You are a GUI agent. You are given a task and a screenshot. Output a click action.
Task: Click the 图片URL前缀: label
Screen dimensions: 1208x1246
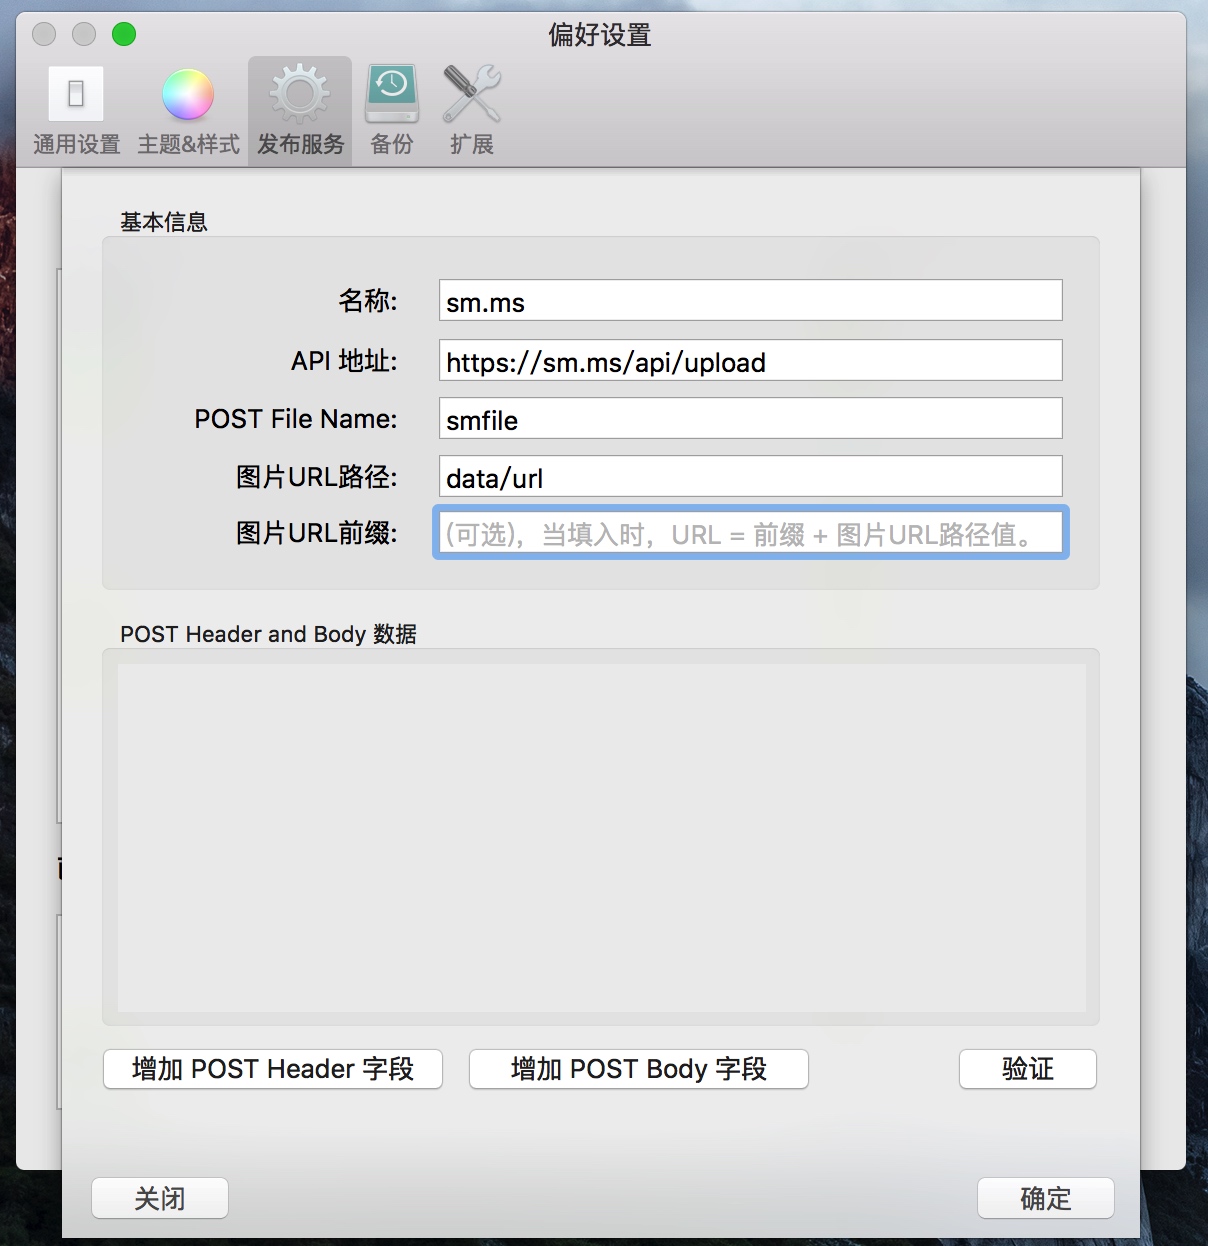(x=317, y=533)
